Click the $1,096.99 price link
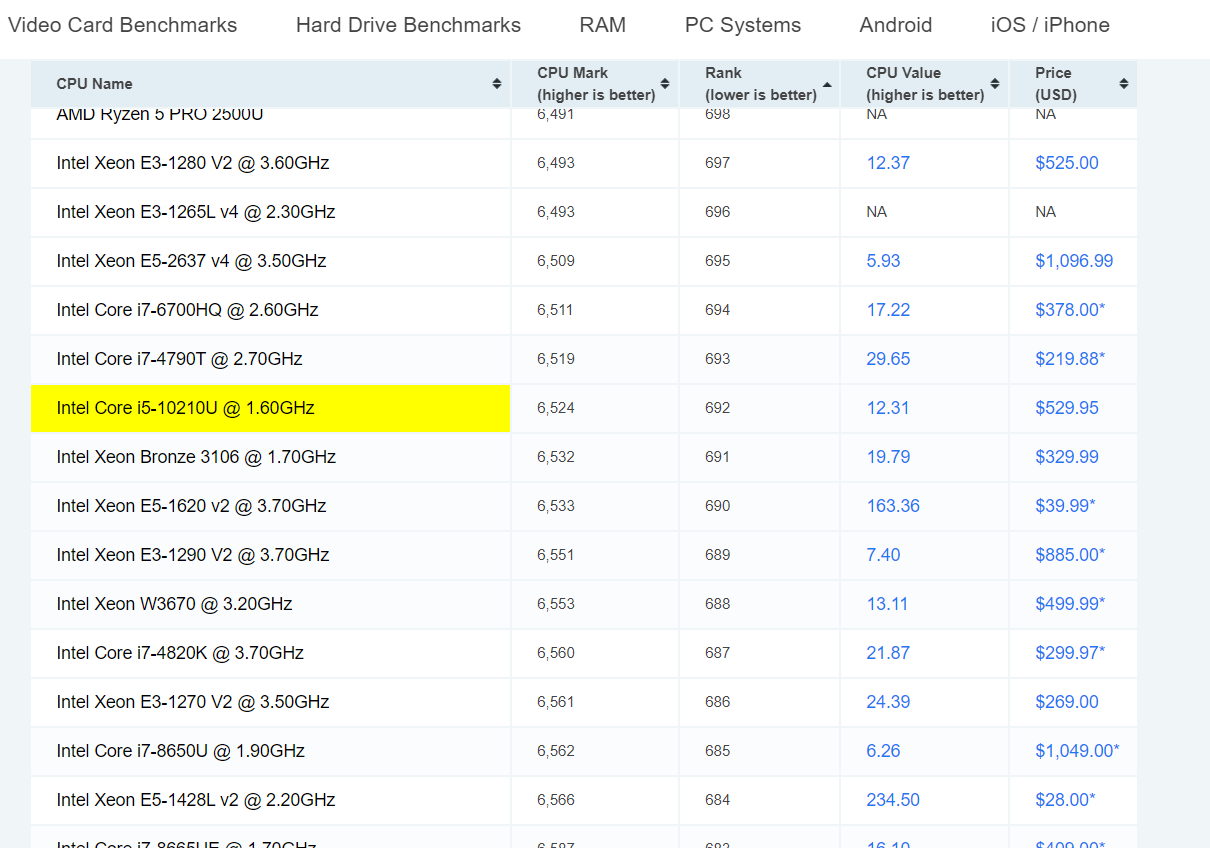Image resolution: width=1210 pixels, height=848 pixels. (x=1074, y=261)
